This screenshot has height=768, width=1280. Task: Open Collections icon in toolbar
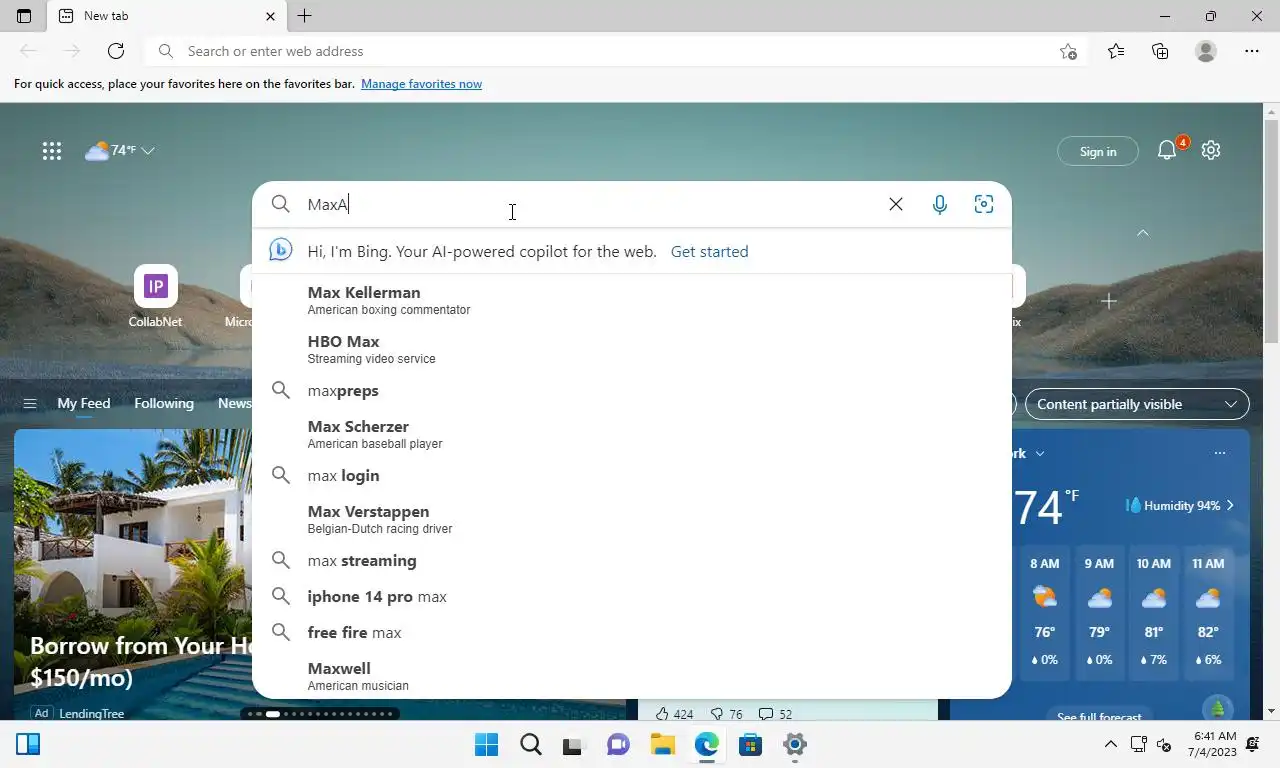pyautogui.click(x=1160, y=51)
